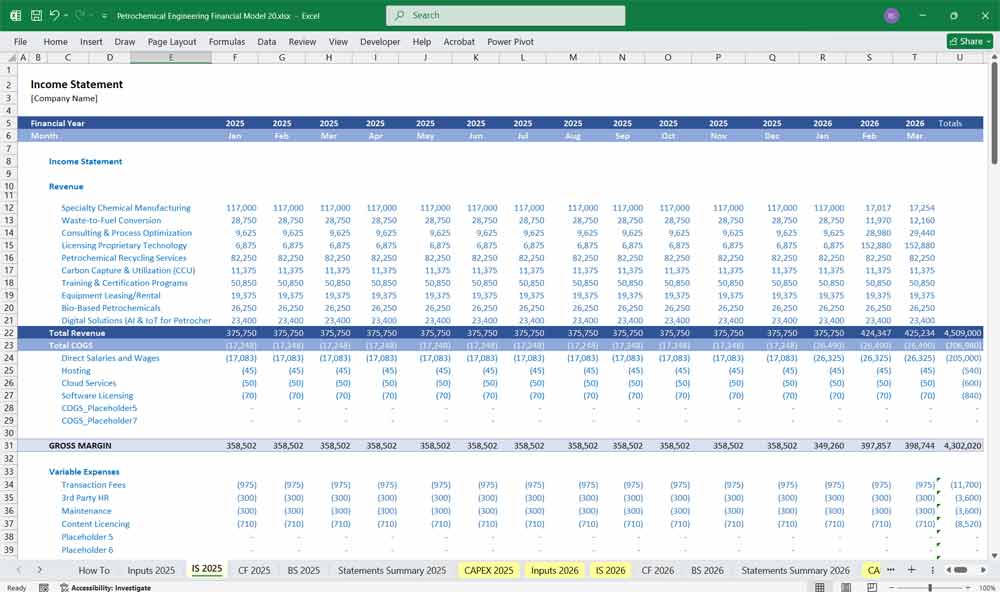Screen dimensions: 1000x592
Task: Open the Excel application control icon
Action: (x=15, y=15)
